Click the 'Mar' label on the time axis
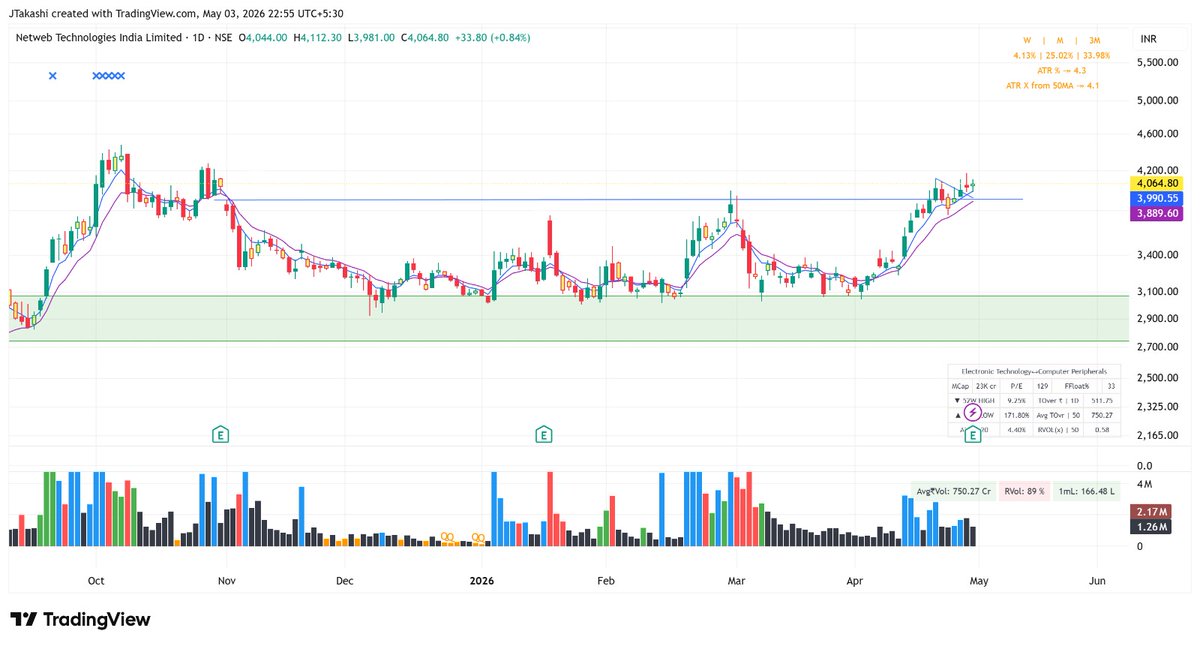Screen dimensions: 1200x646 pos(737,581)
